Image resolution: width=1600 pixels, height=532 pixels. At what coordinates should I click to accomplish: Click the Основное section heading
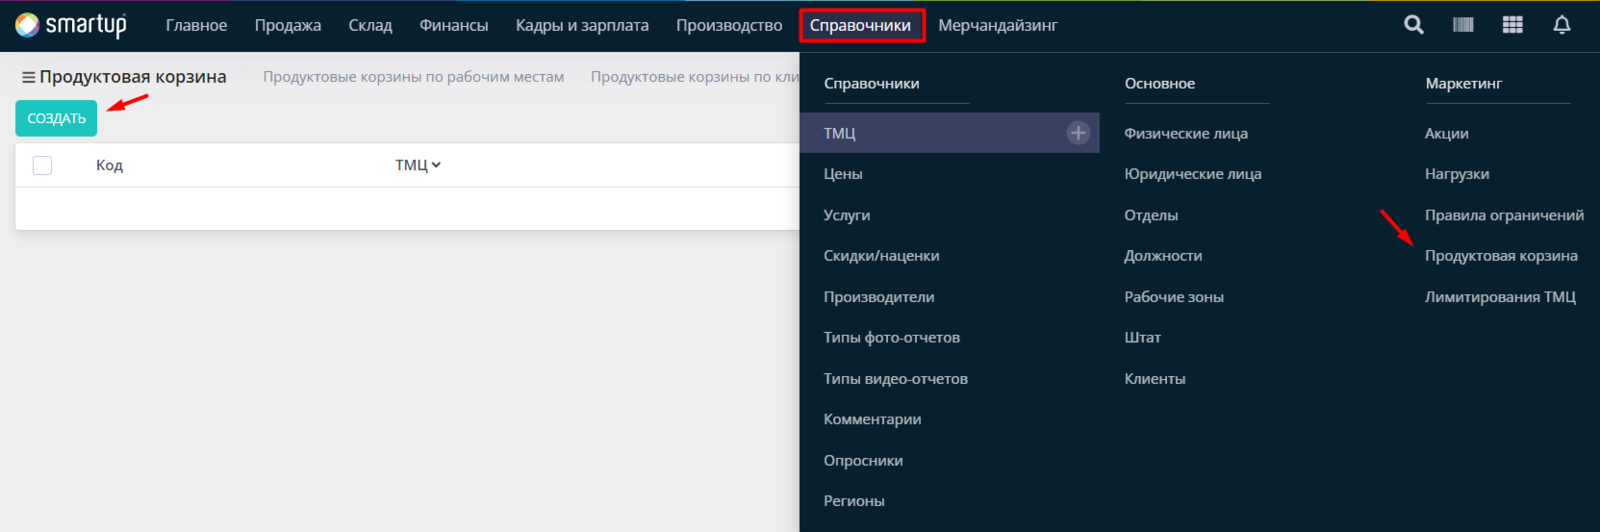[1160, 83]
